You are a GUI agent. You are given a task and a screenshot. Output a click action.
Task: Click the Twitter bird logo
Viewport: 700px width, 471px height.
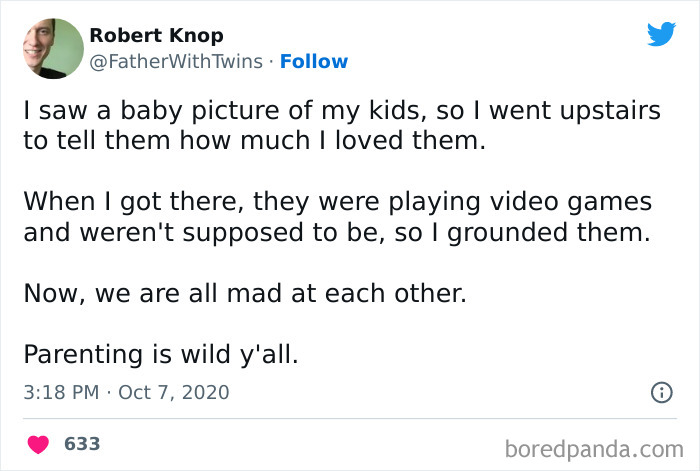tap(661, 34)
